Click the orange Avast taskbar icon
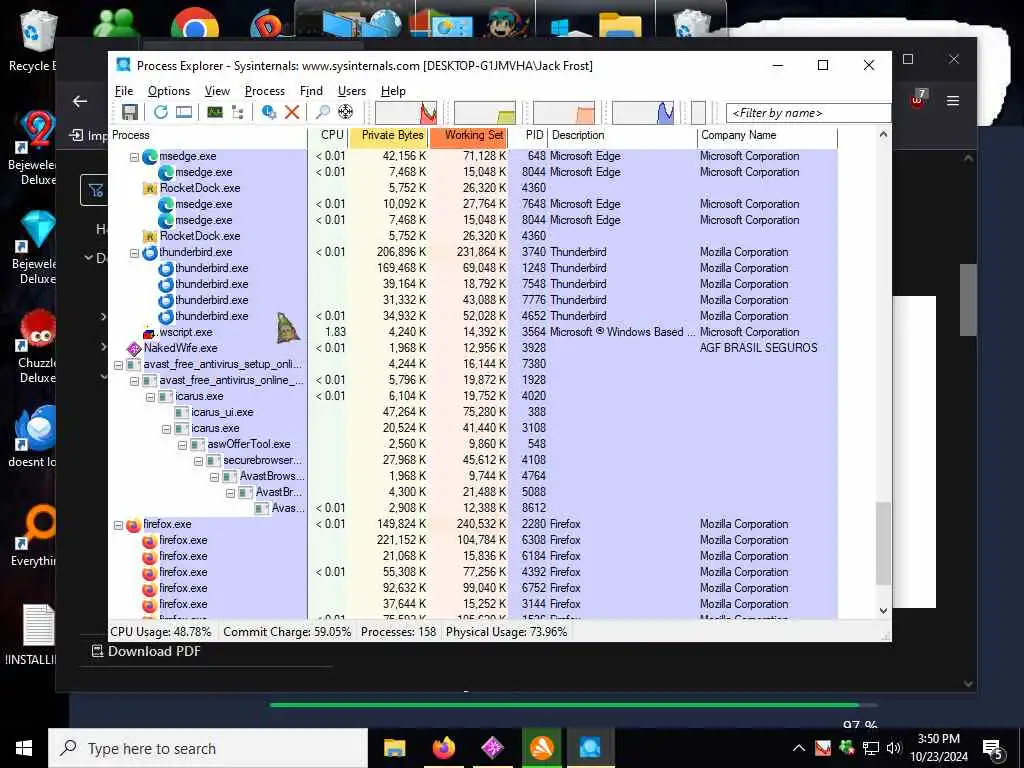This screenshot has height=768, width=1024. (x=541, y=748)
